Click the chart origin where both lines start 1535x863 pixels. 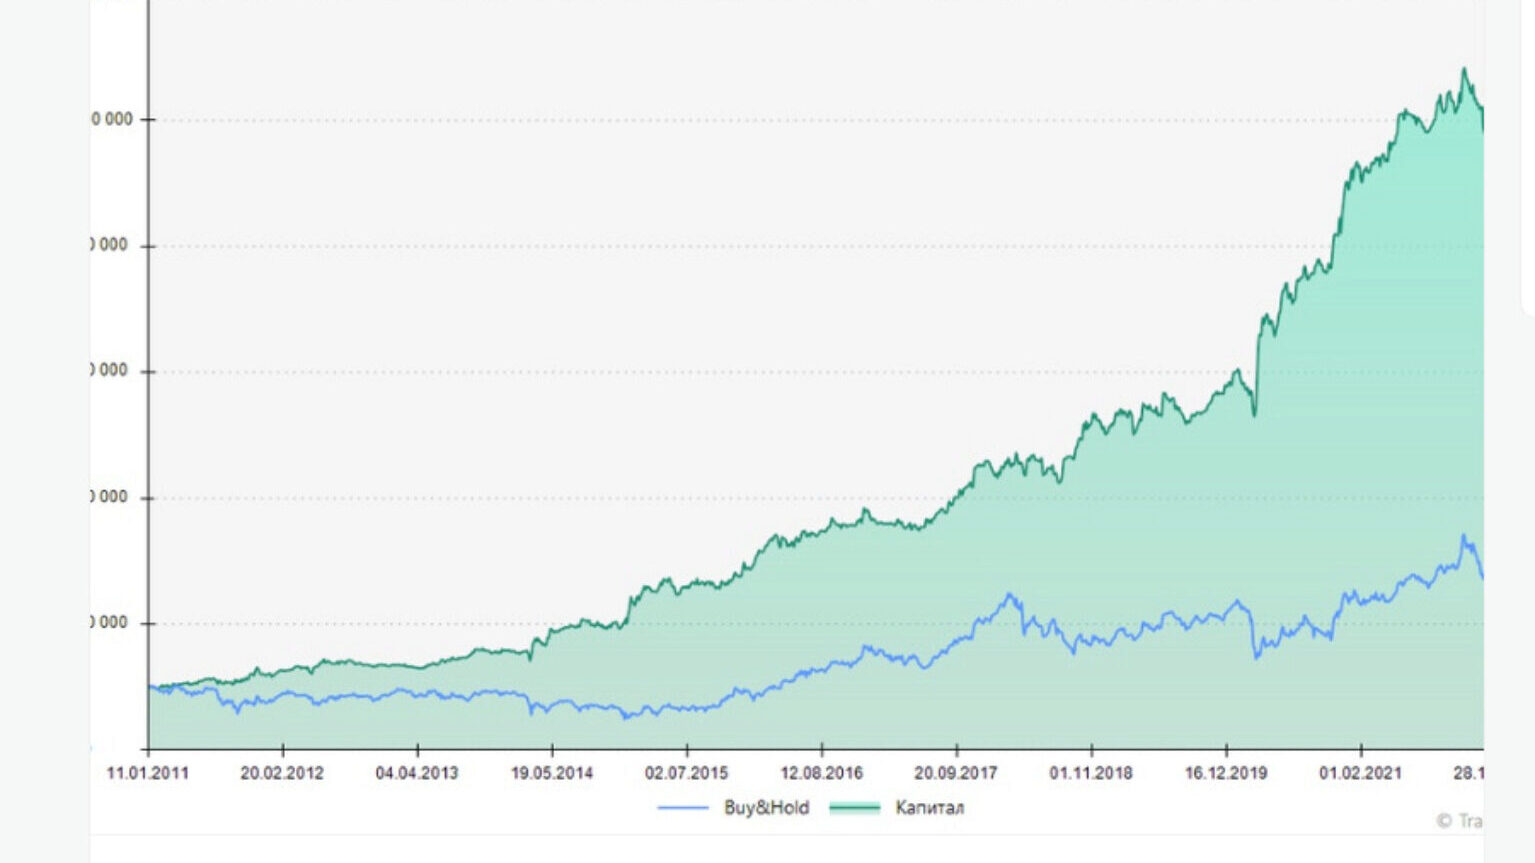149,687
